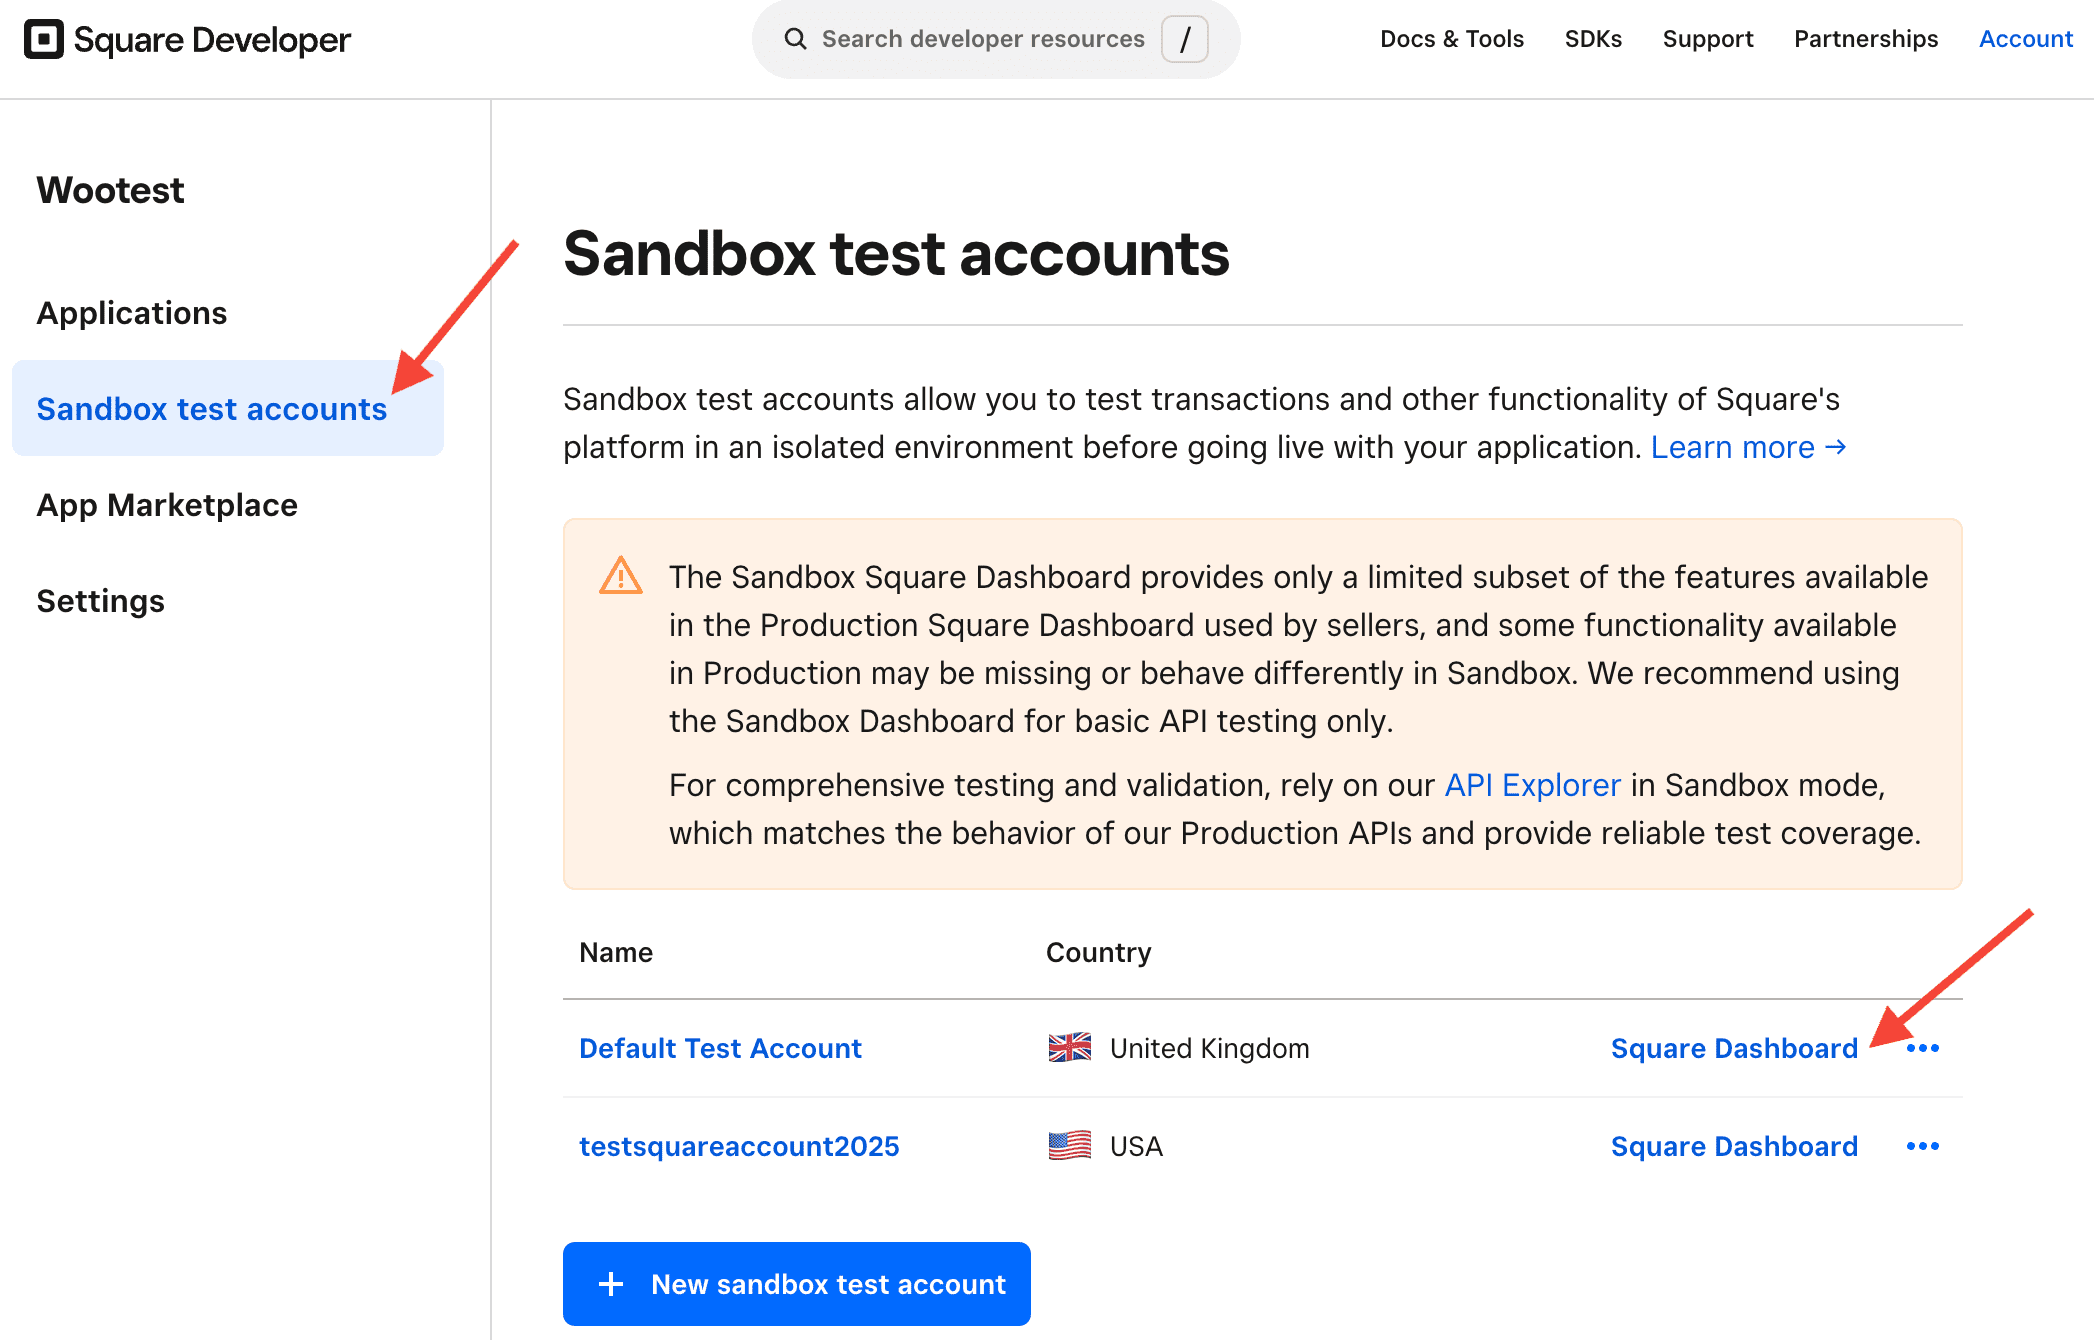Click the Square Developer logo icon
The image size is (2094, 1340).
click(44, 40)
